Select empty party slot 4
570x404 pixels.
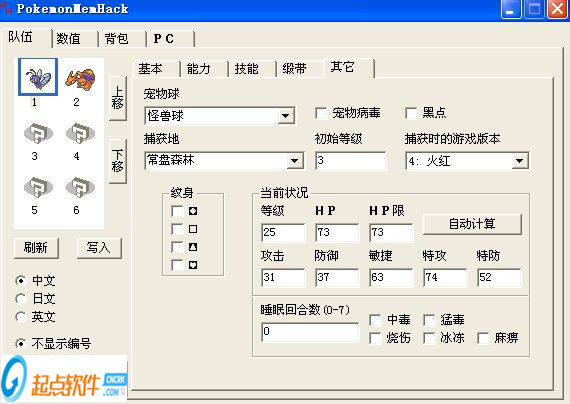point(80,133)
